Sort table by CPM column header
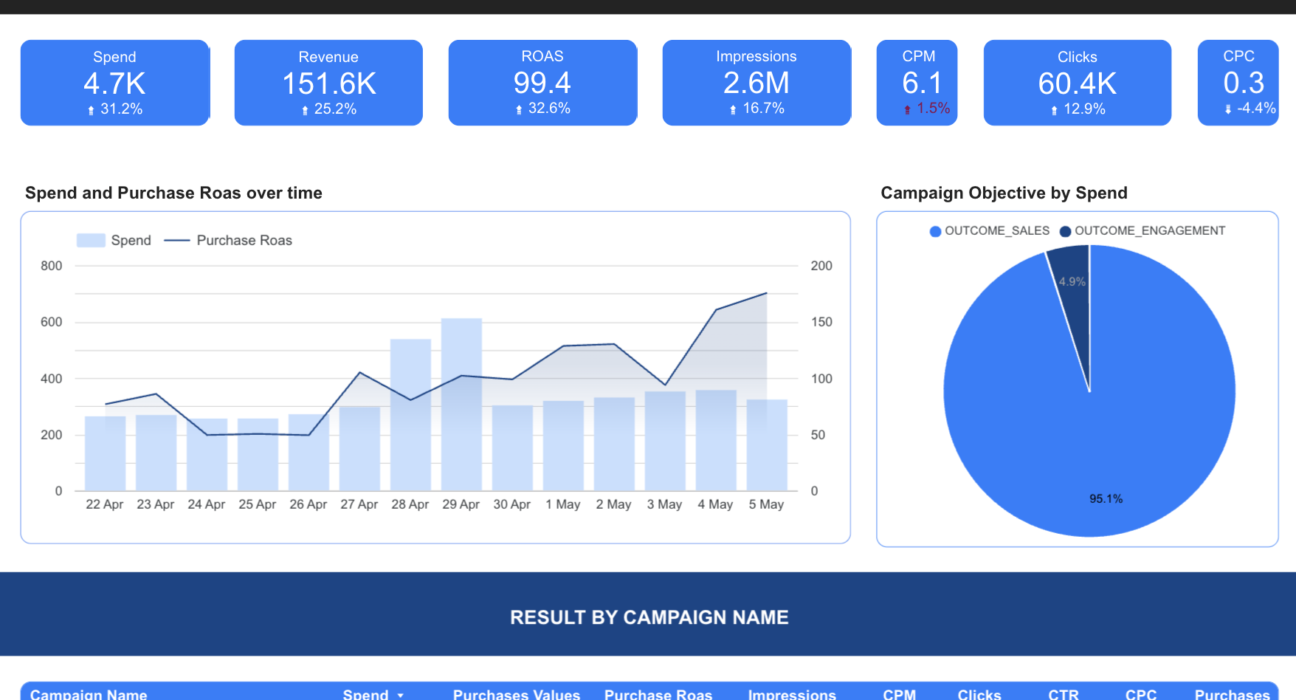The image size is (1296, 700). [900, 694]
